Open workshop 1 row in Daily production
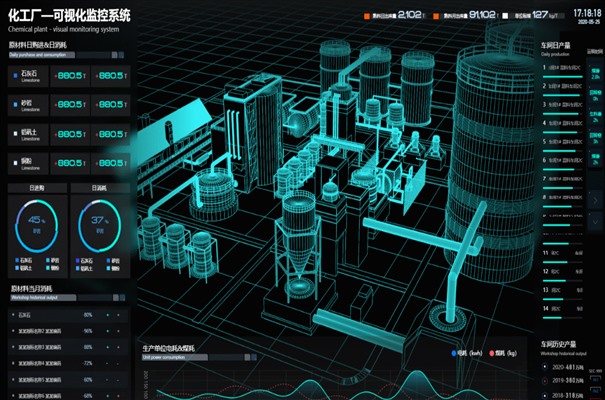 (x=563, y=70)
